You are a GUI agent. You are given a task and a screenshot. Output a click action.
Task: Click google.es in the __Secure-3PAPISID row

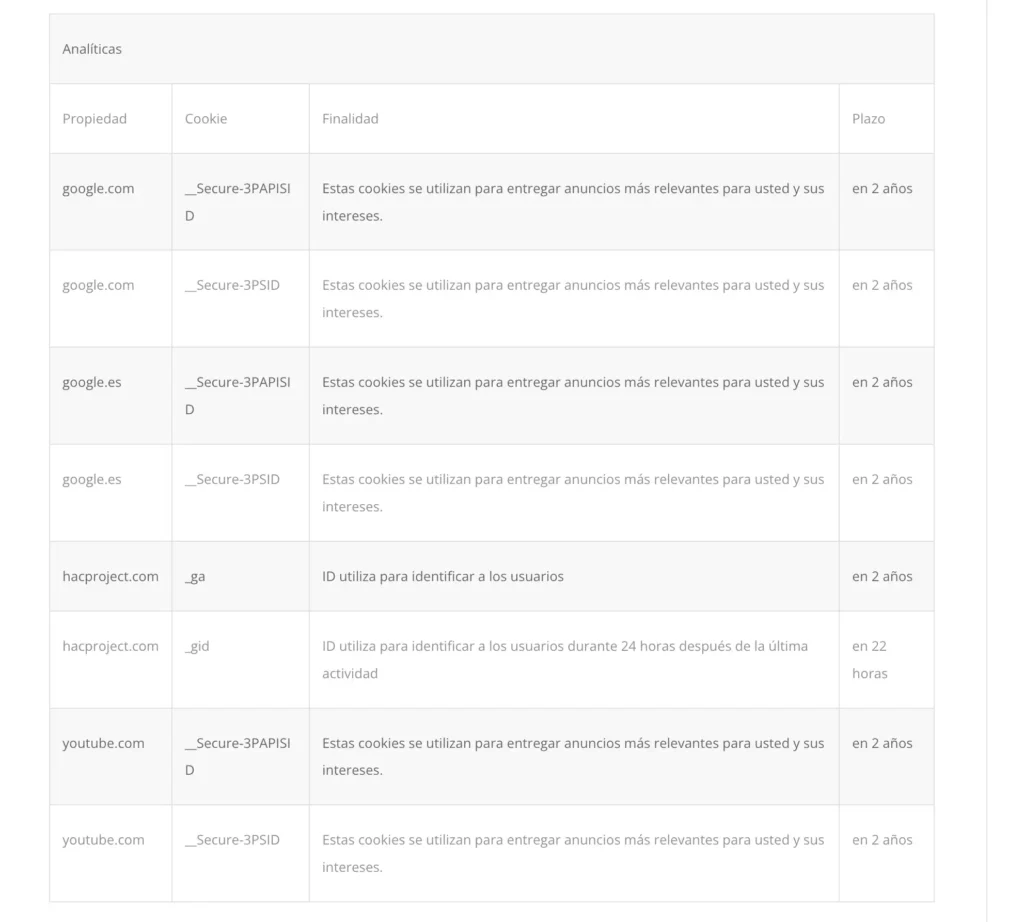[x=92, y=383]
